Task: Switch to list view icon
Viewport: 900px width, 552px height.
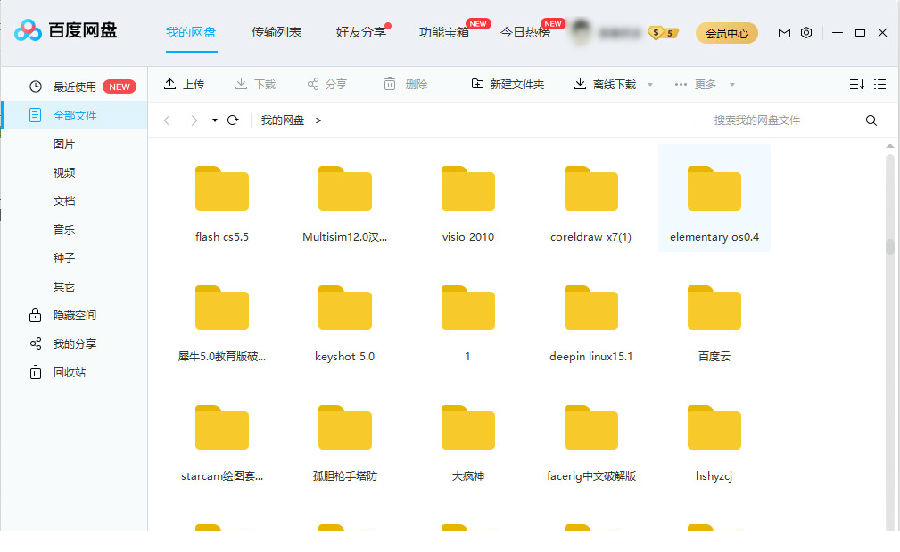Action: 880,84
